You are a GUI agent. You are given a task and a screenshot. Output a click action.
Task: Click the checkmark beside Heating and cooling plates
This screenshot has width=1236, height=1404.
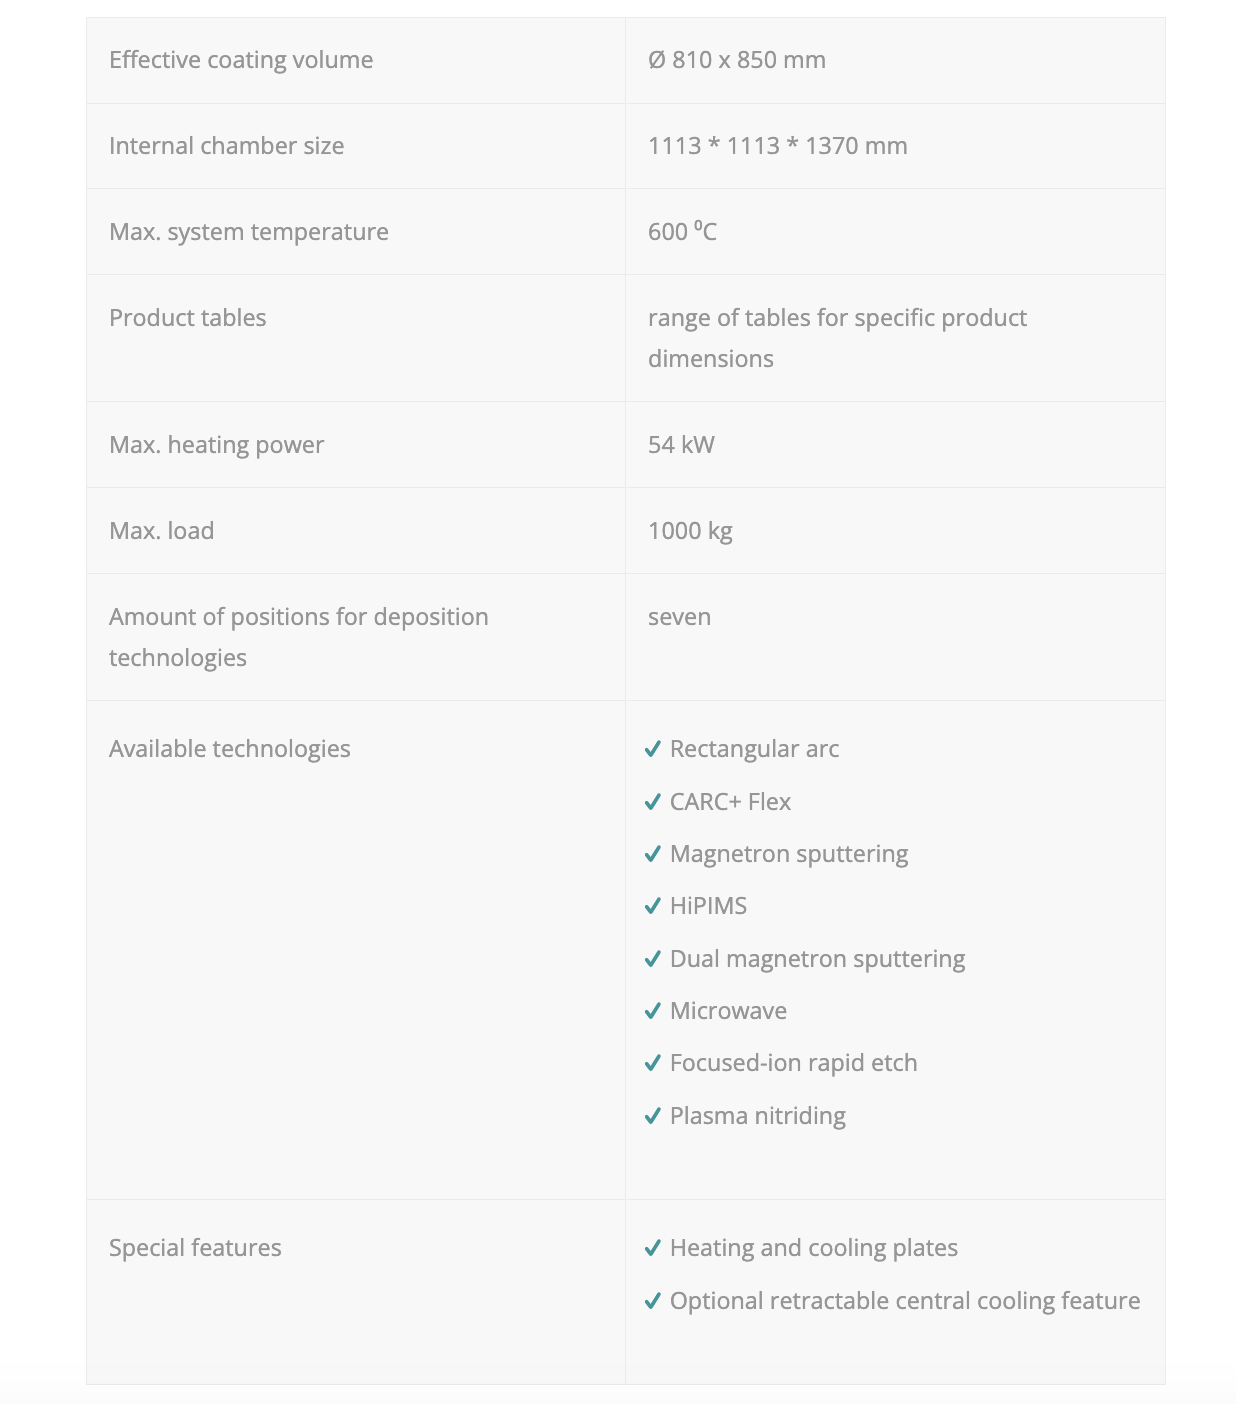click(653, 1248)
